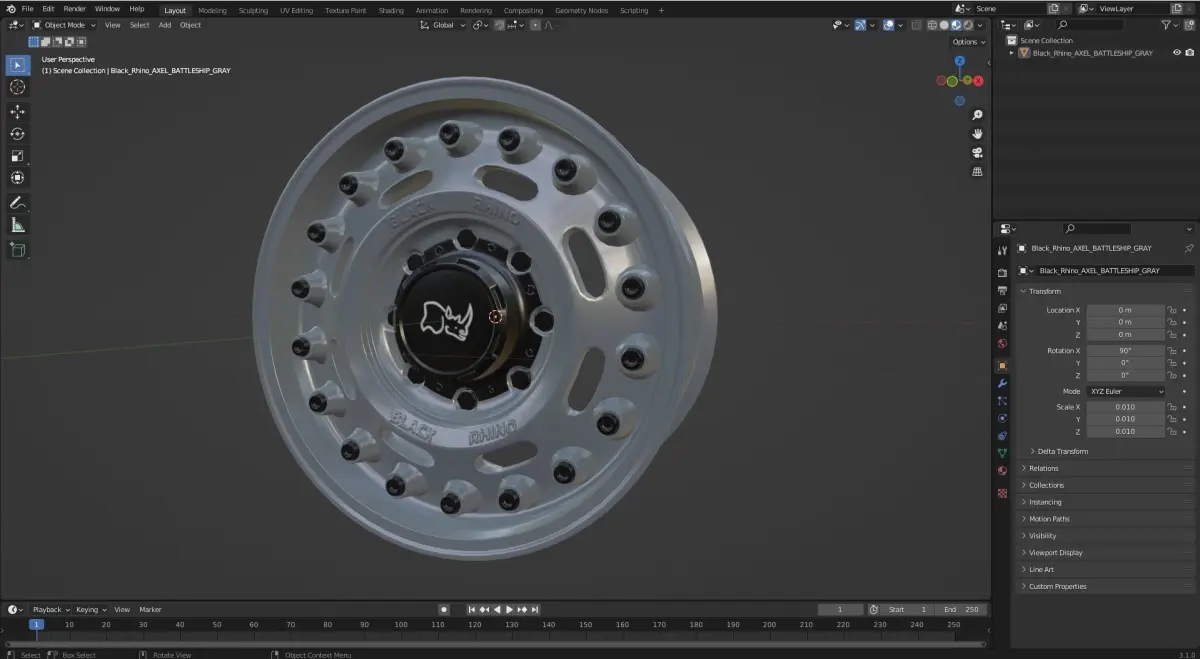Screen dimensions: 1200x659
Task: Open the Global transform orientation dropdown
Action: pos(443,25)
